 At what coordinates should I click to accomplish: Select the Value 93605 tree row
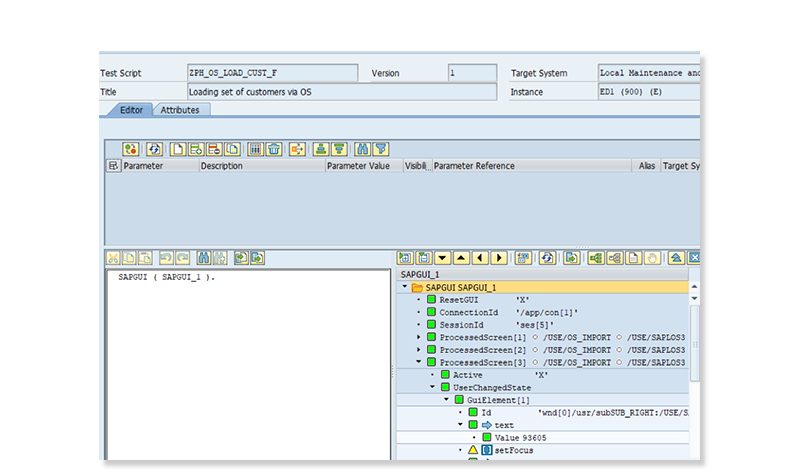tap(520, 437)
